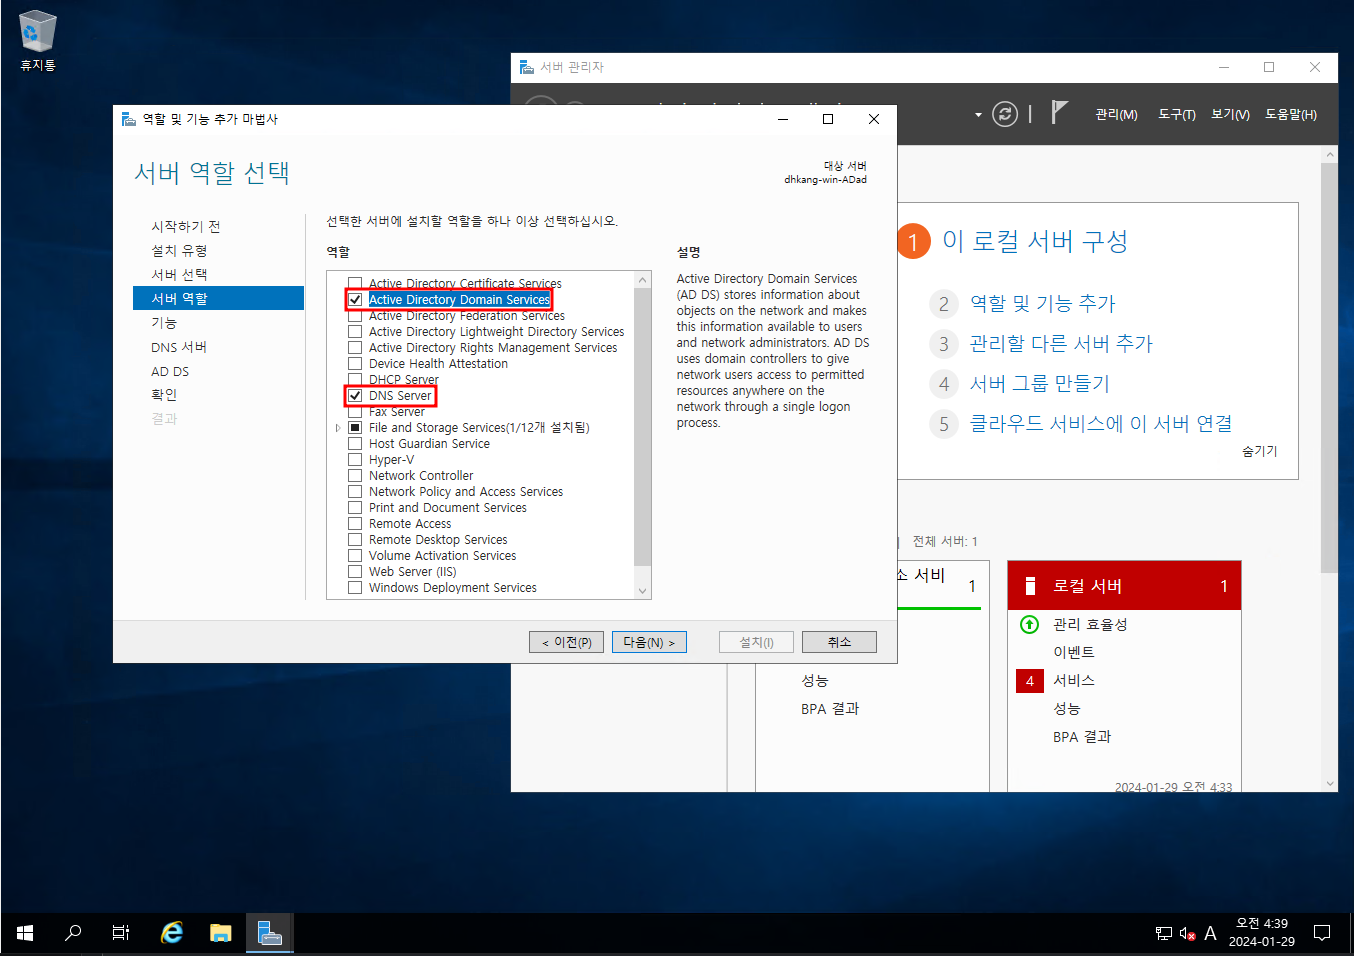Open the 도구(T) menu

tap(1177, 114)
